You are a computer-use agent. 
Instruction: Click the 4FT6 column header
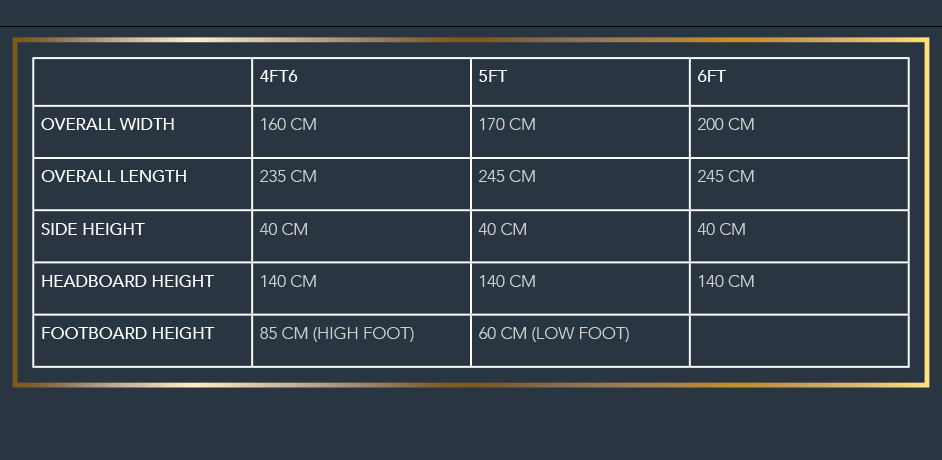[x=278, y=77]
